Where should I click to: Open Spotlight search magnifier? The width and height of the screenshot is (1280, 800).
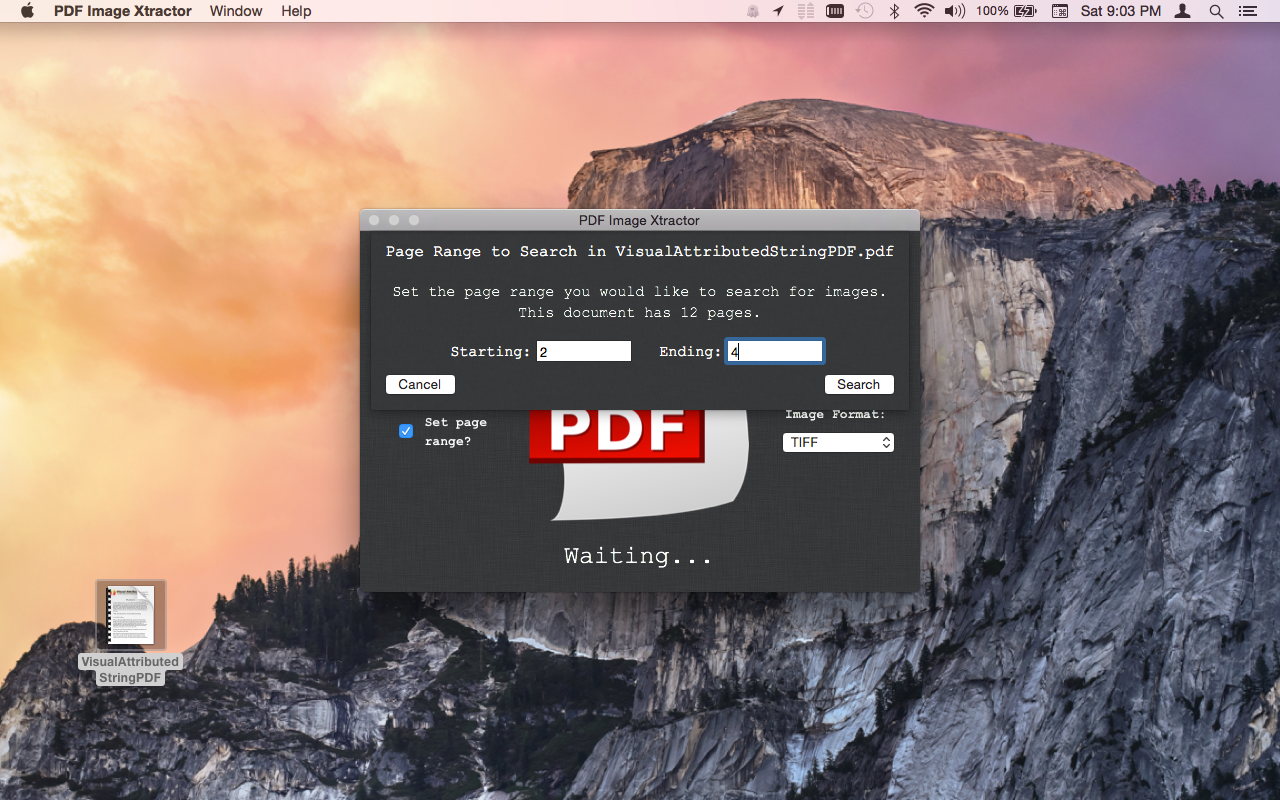pyautogui.click(x=1216, y=11)
